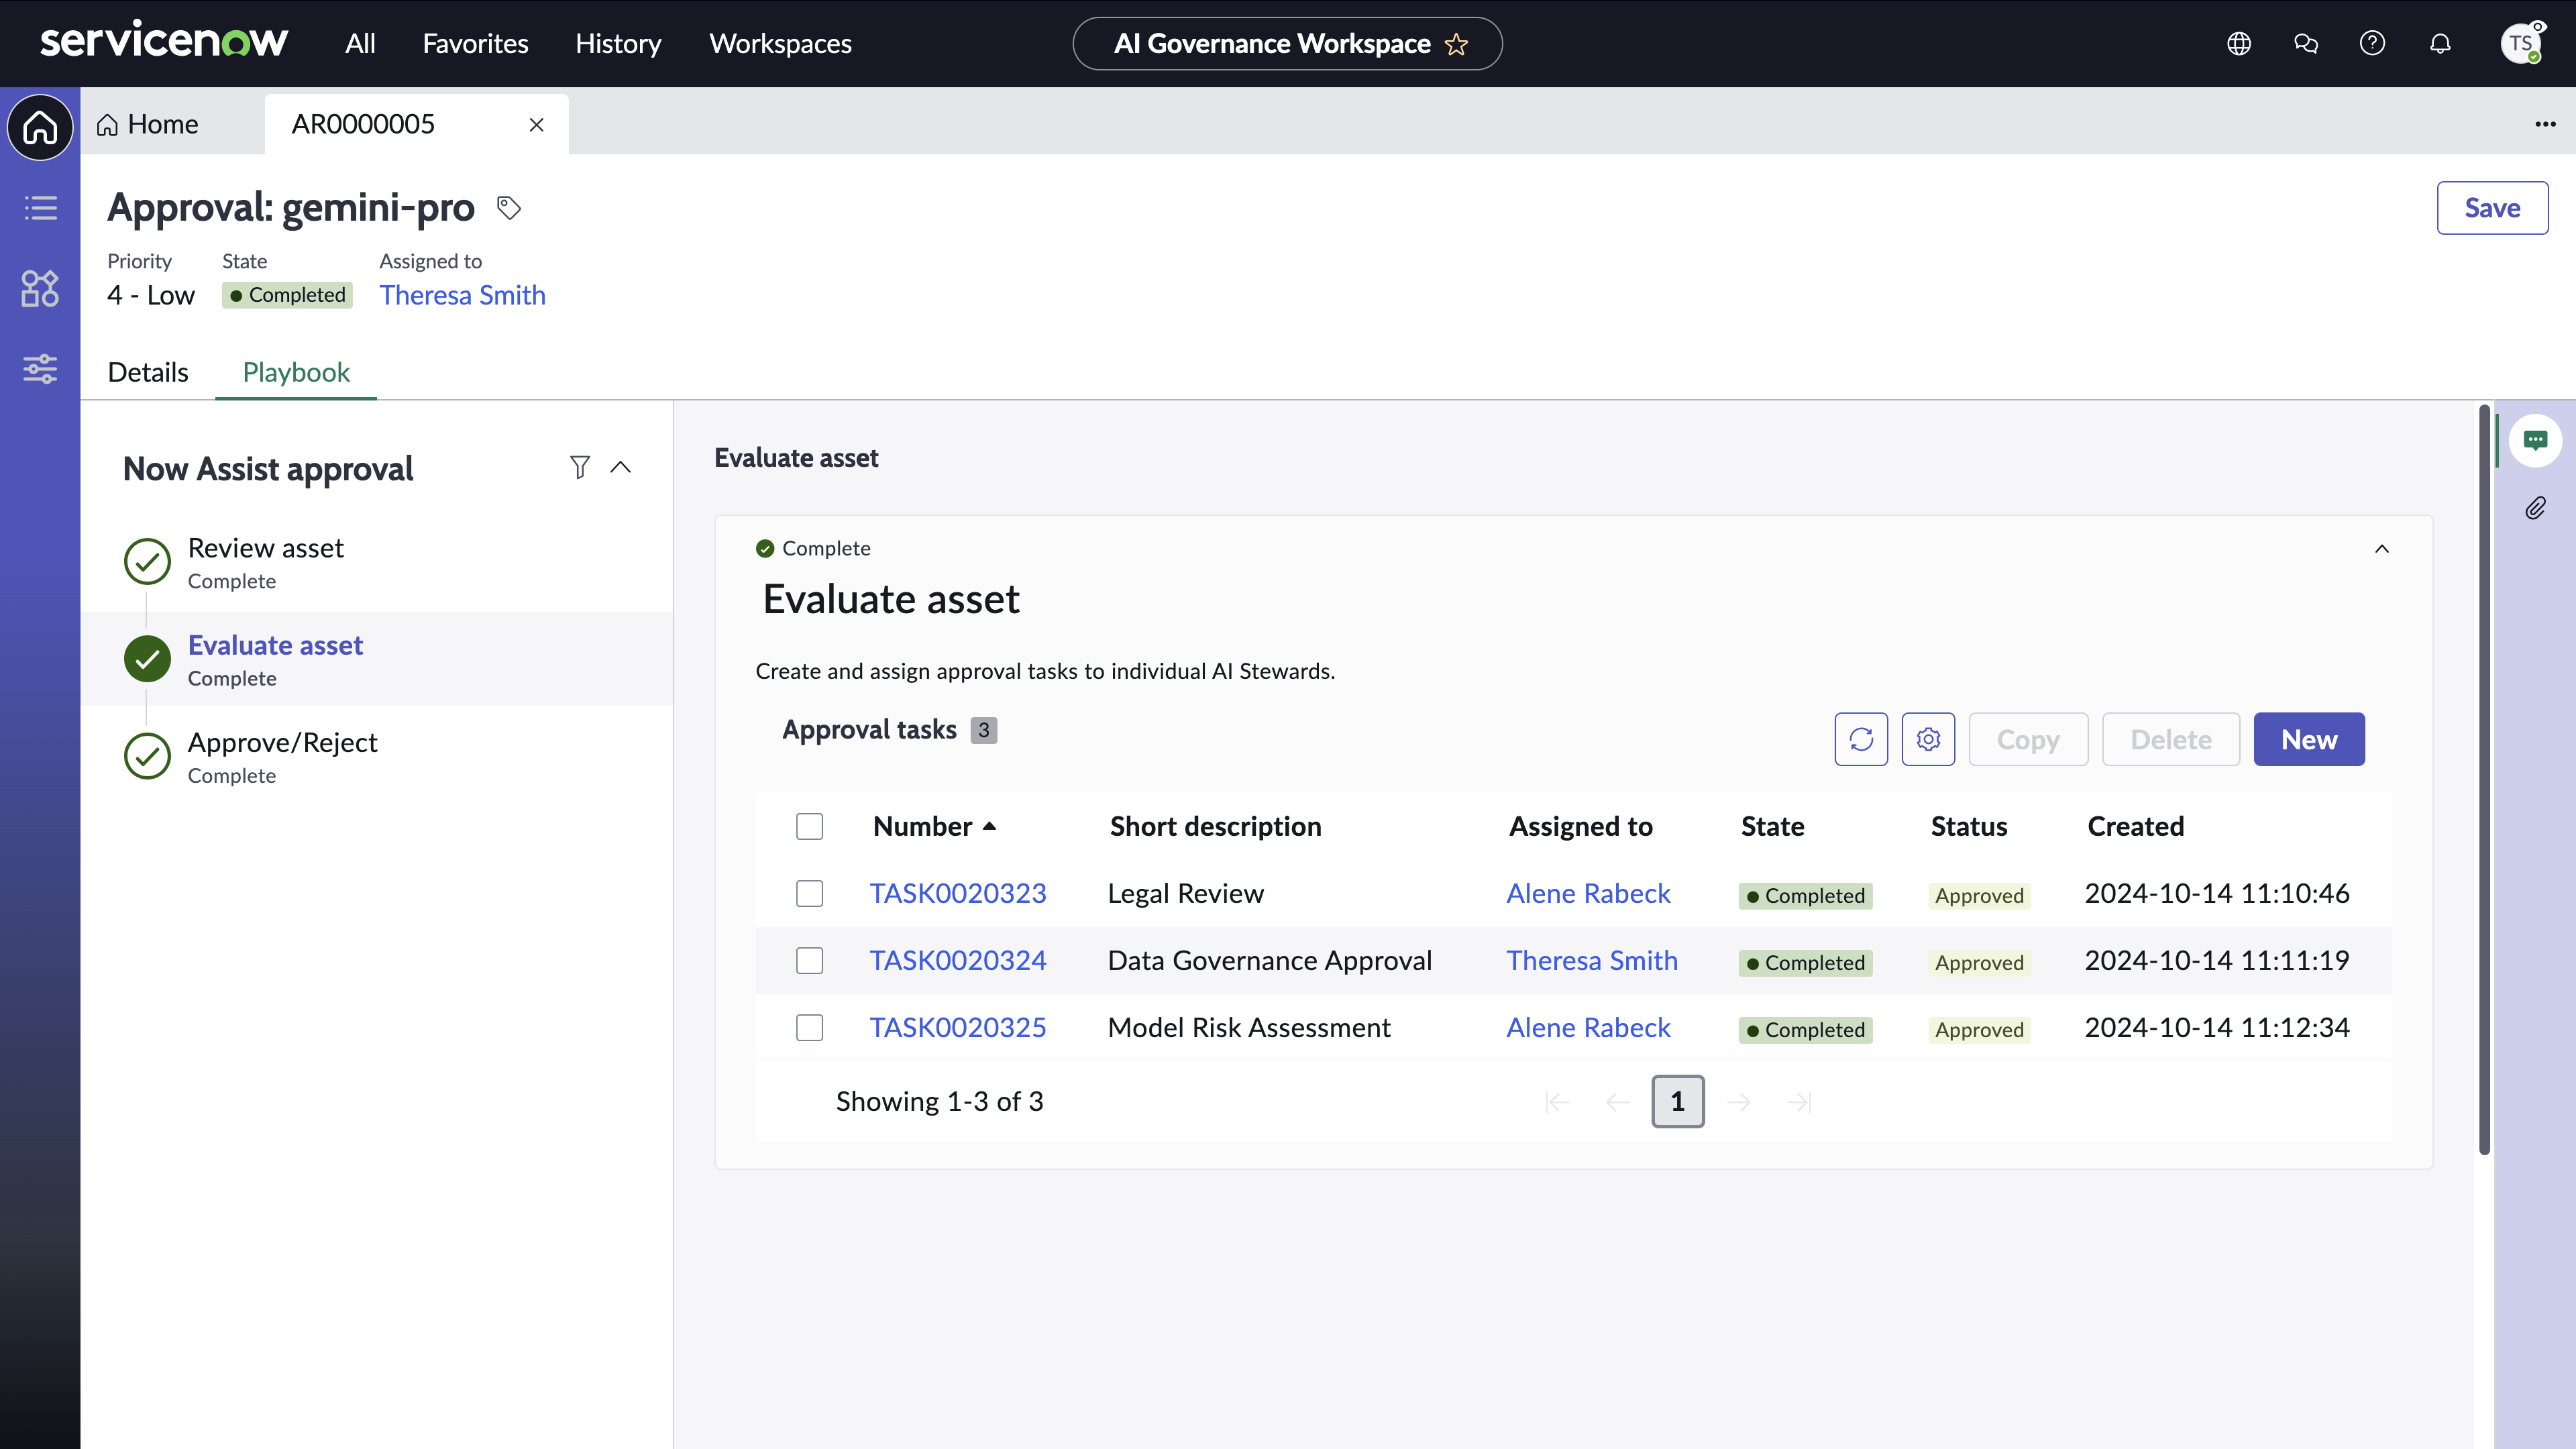Click the Delete button
The height and width of the screenshot is (1449, 2576).
coord(2171,739)
